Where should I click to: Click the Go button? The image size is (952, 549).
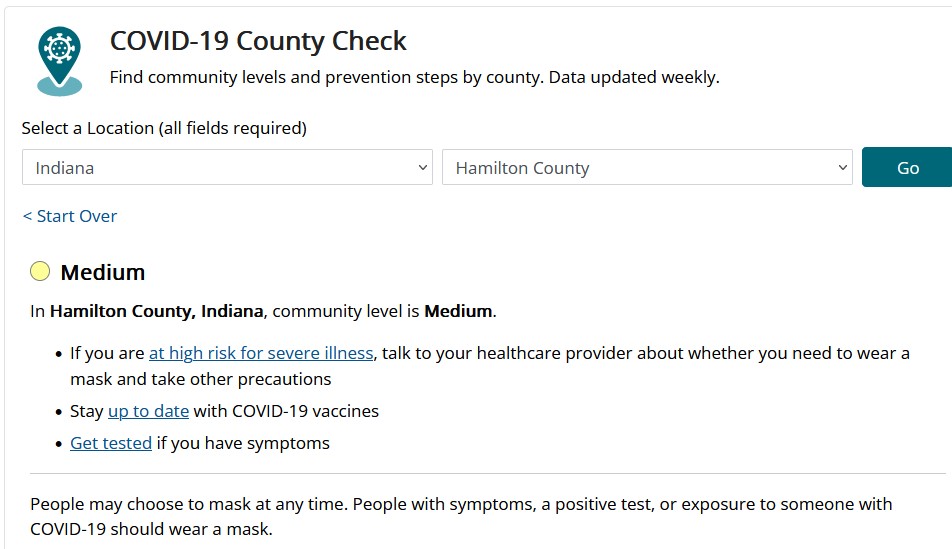click(908, 167)
